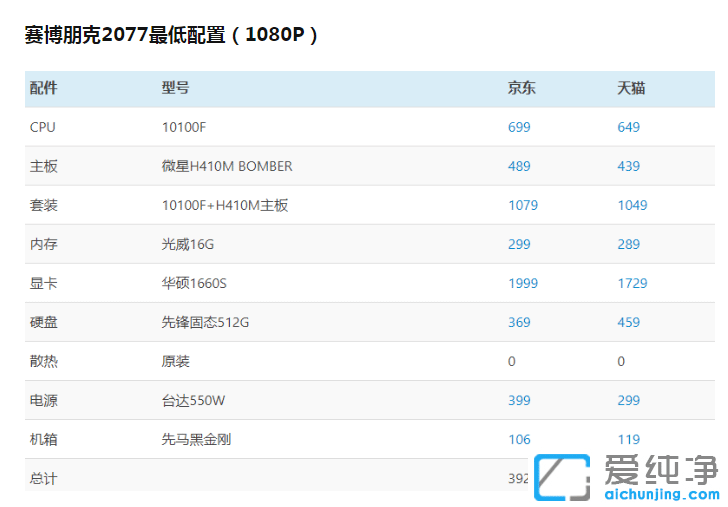728x507 pixels.
Task: Click 天猫 price 119 for 先马黑金刚 case
Action: 628,439
